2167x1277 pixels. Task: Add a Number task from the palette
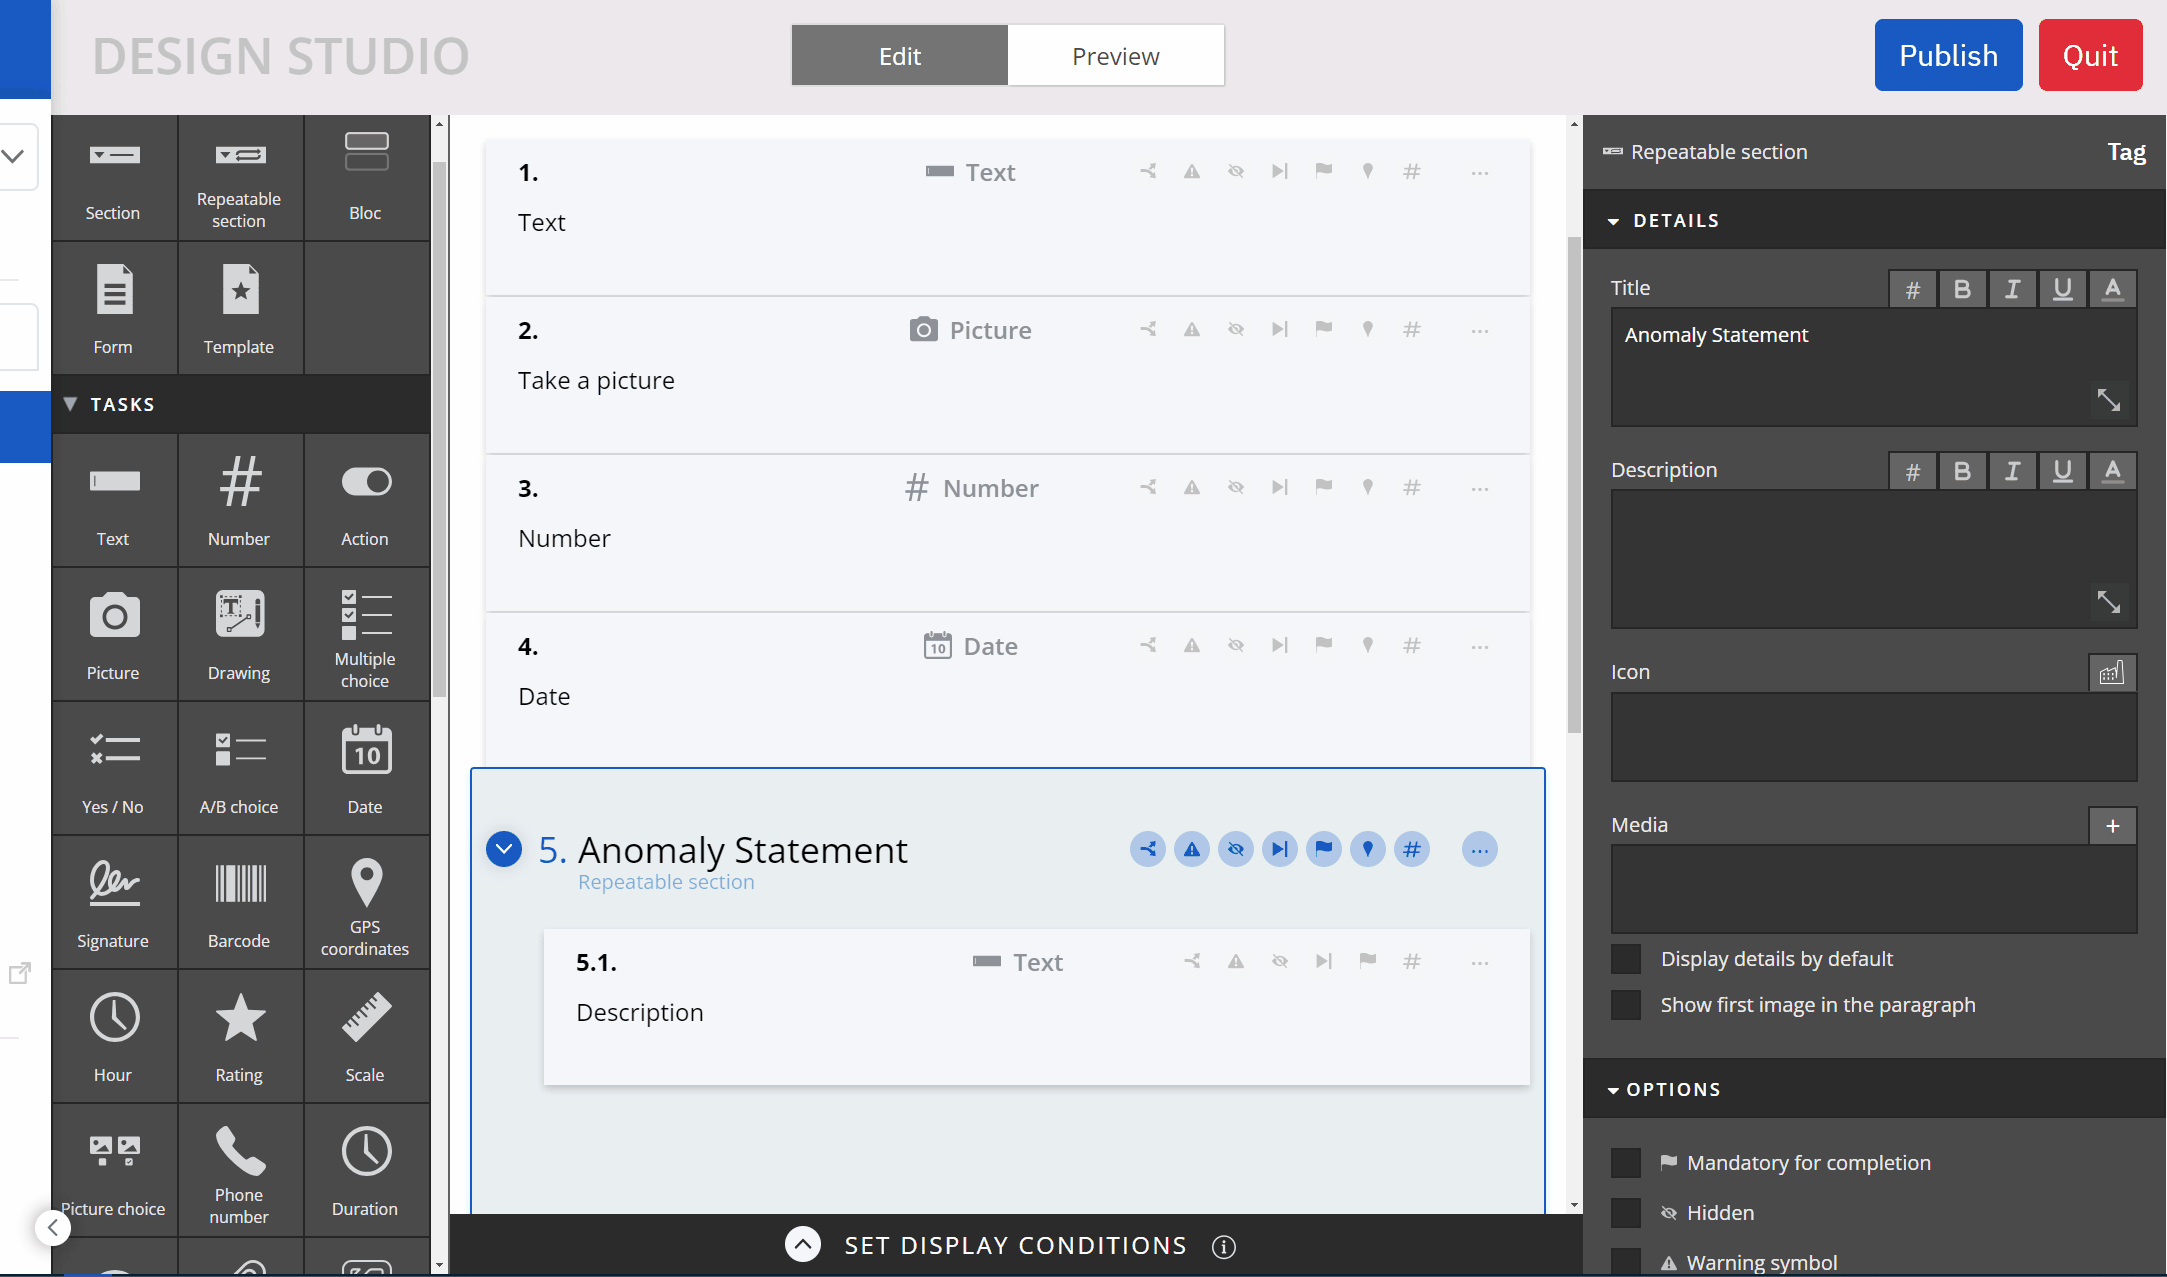[x=239, y=501]
